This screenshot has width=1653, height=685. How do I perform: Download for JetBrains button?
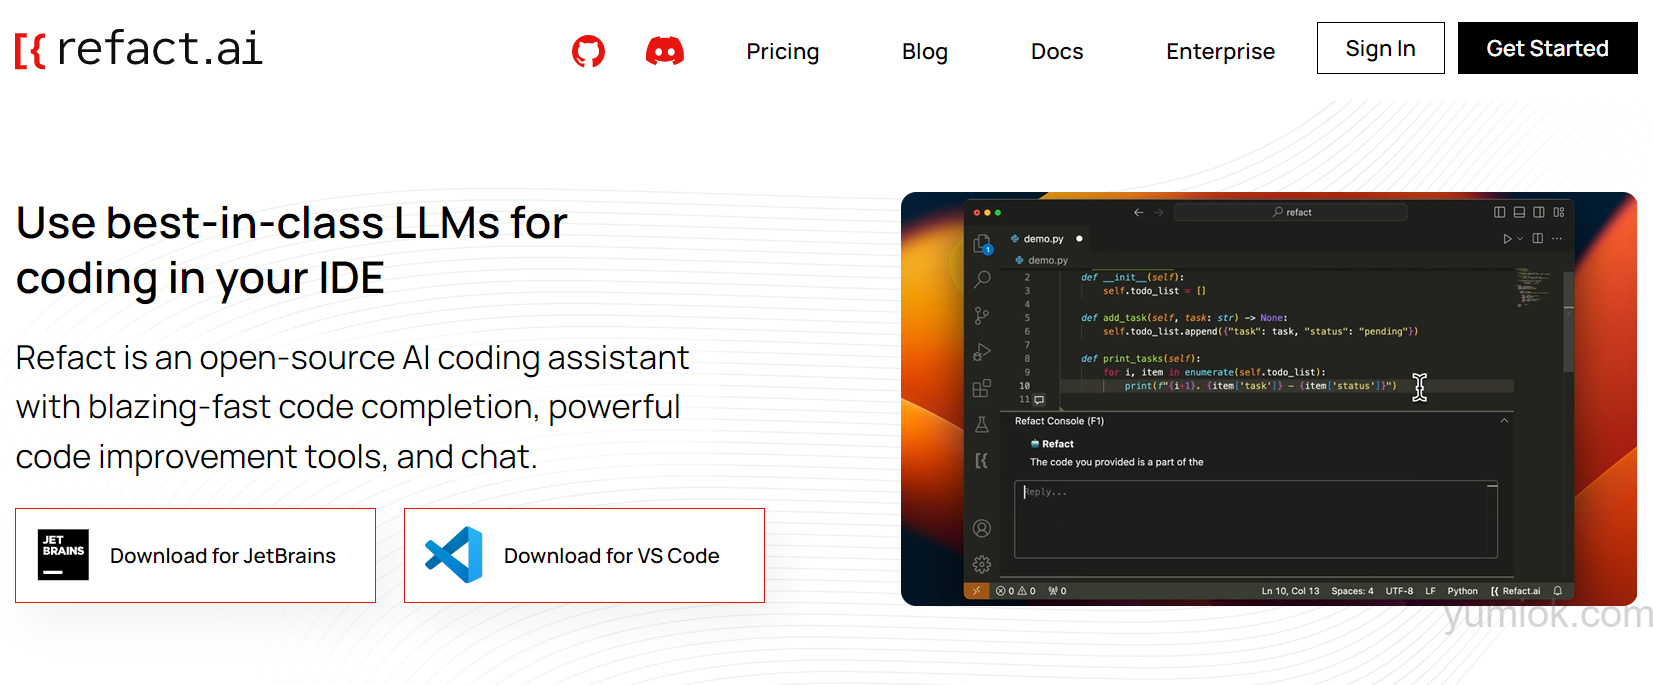click(x=195, y=555)
